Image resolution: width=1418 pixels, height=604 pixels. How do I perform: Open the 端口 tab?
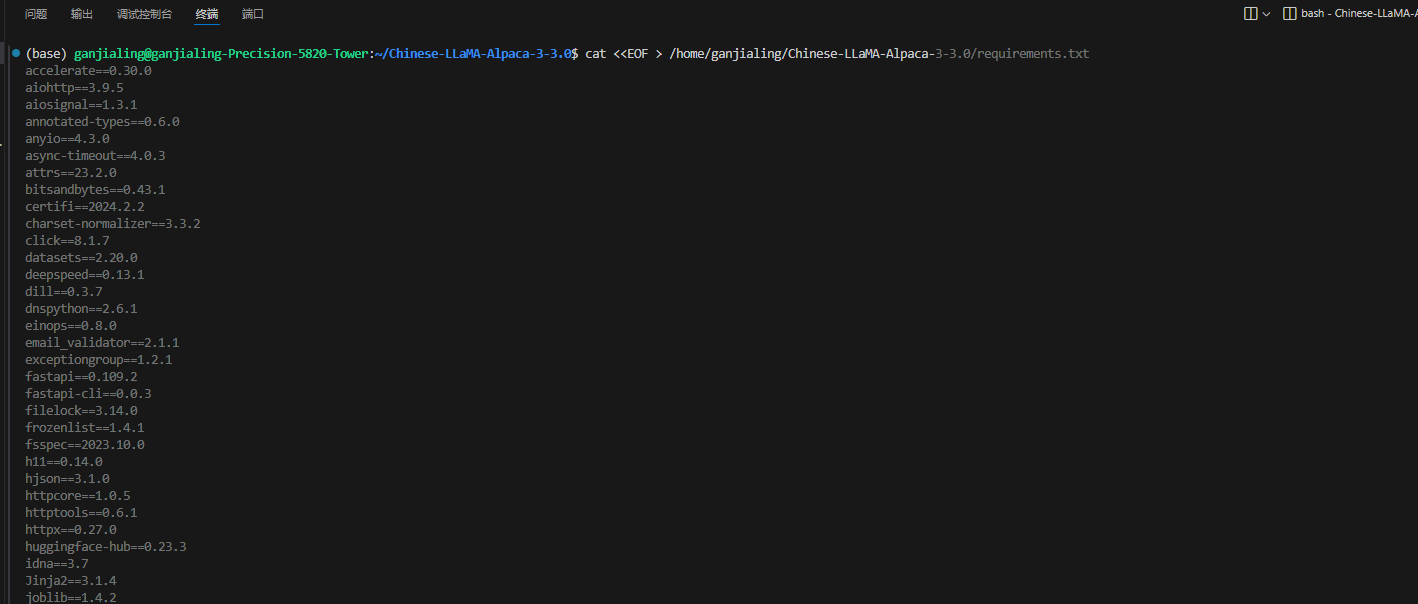coord(253,14)
